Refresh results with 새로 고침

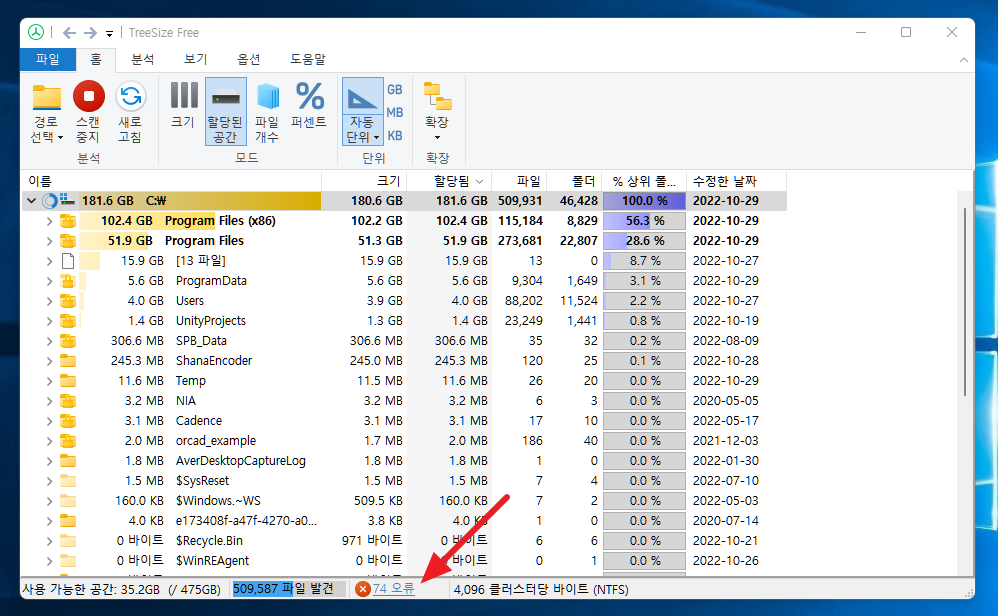tap(130, 113)
